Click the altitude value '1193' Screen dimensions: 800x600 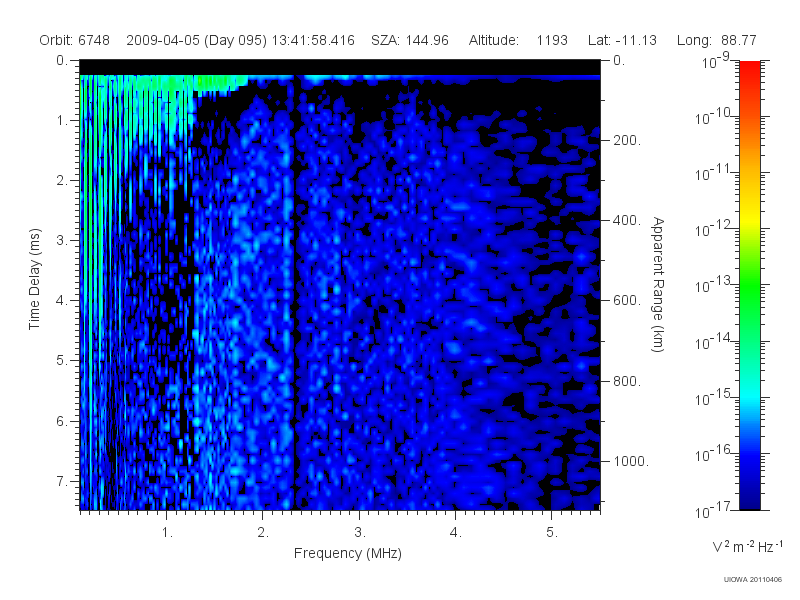click(552, 40)
